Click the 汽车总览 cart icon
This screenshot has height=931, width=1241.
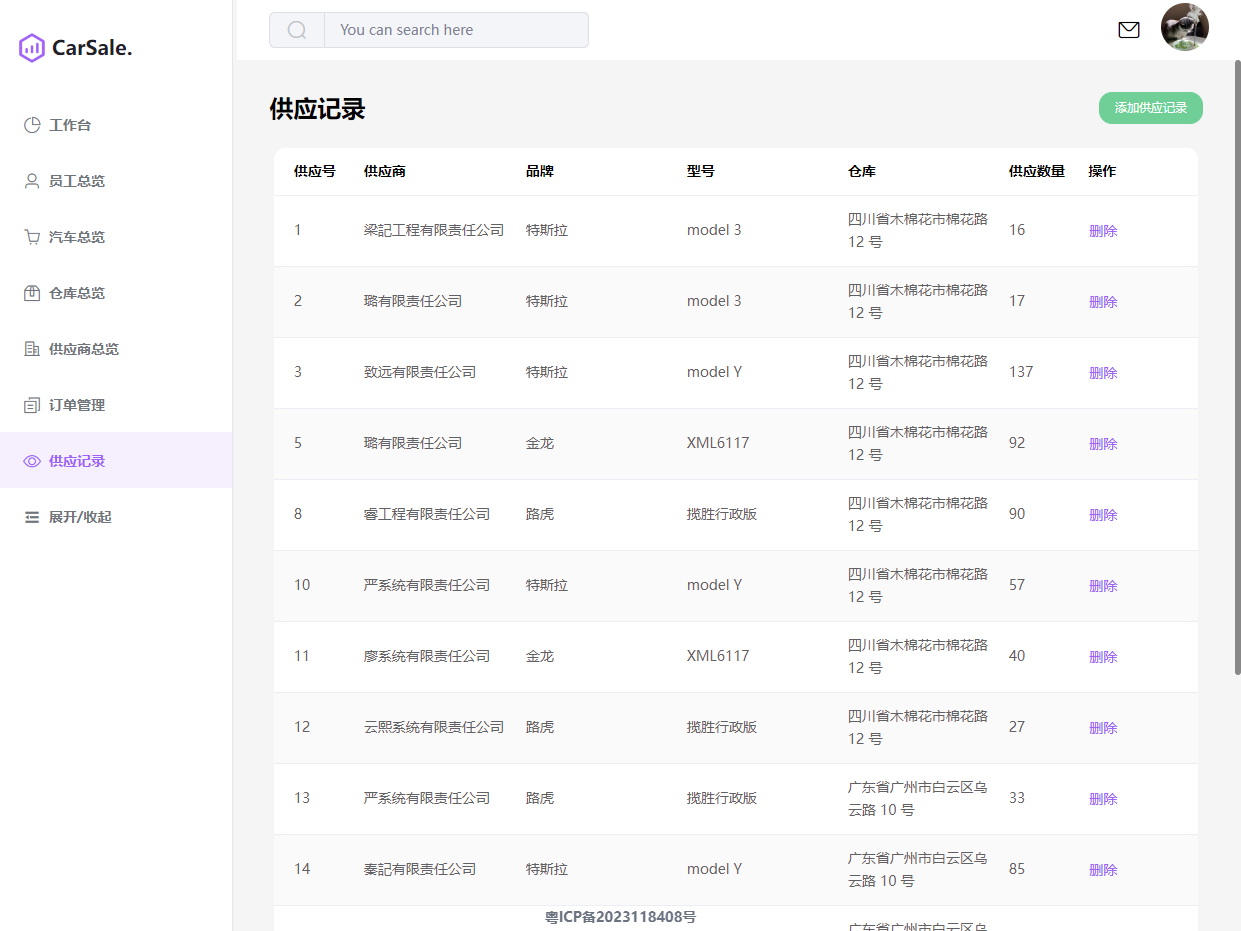pyautogui.click(x=32, y=237)
